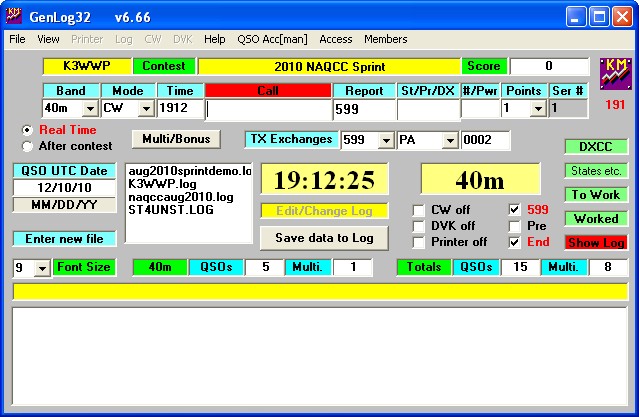Select the After contest radio button

click(27, 145)
